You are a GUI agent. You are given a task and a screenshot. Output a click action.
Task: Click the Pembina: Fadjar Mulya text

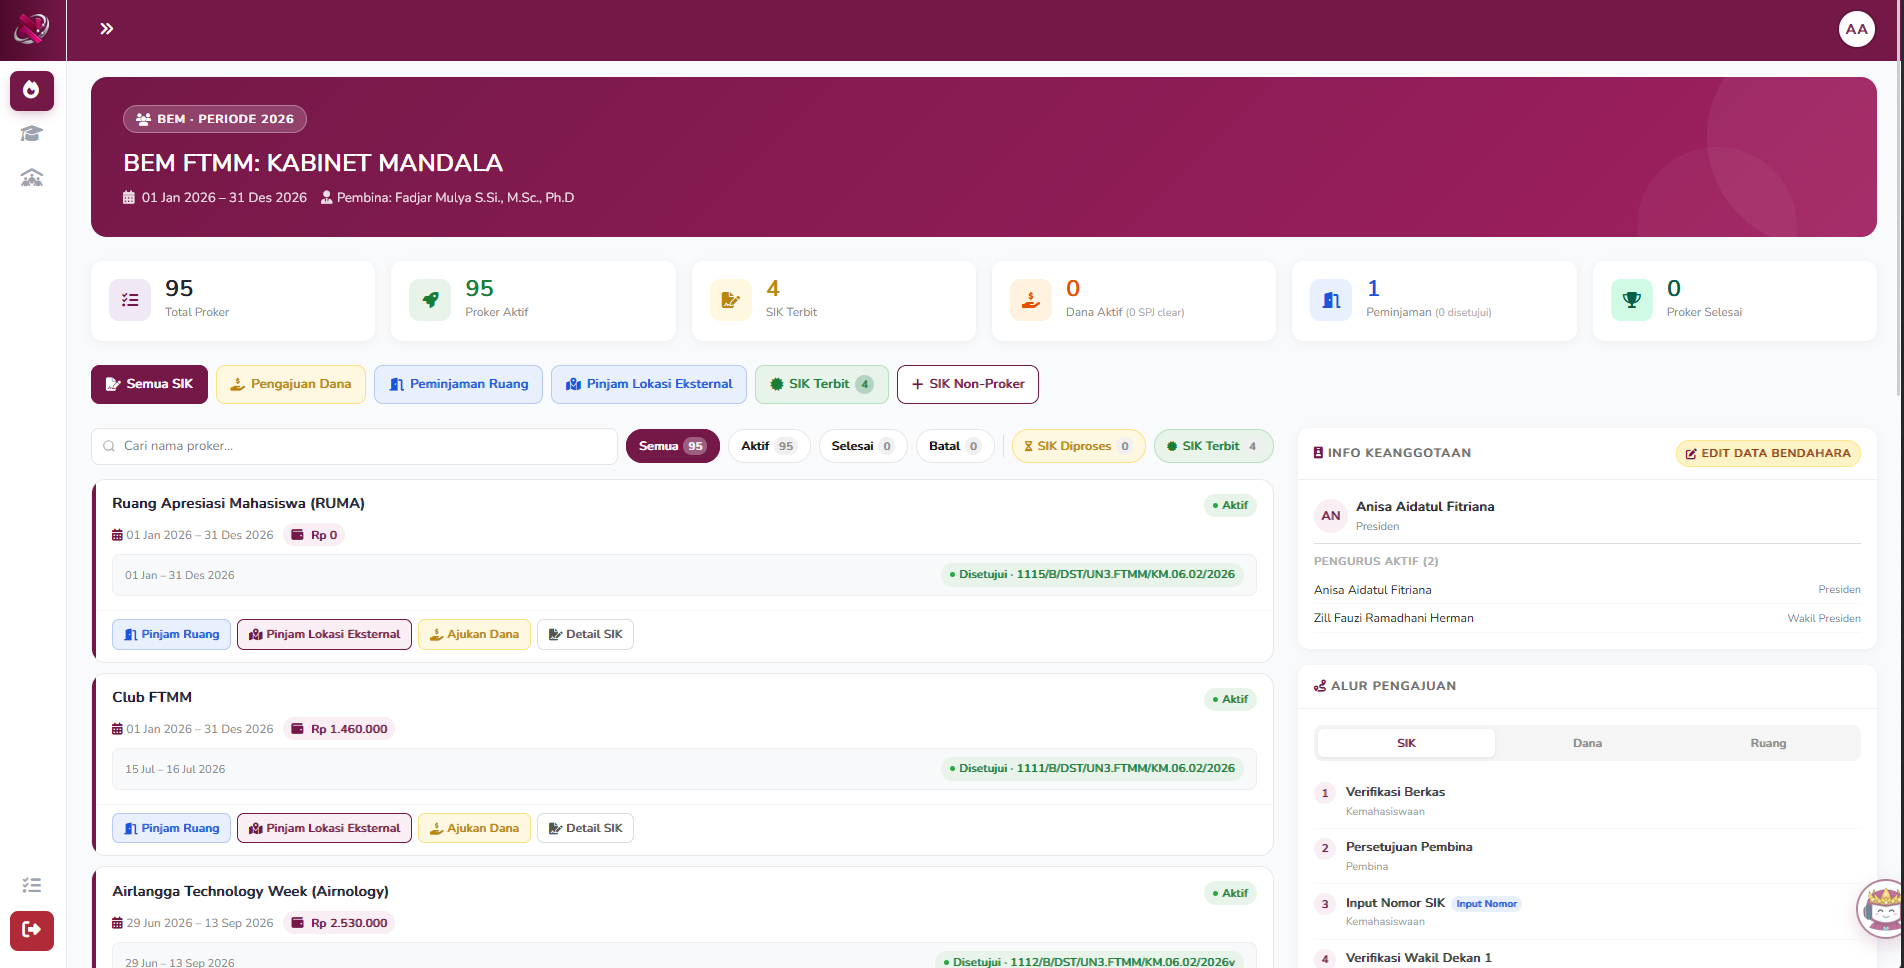[455, 198]
